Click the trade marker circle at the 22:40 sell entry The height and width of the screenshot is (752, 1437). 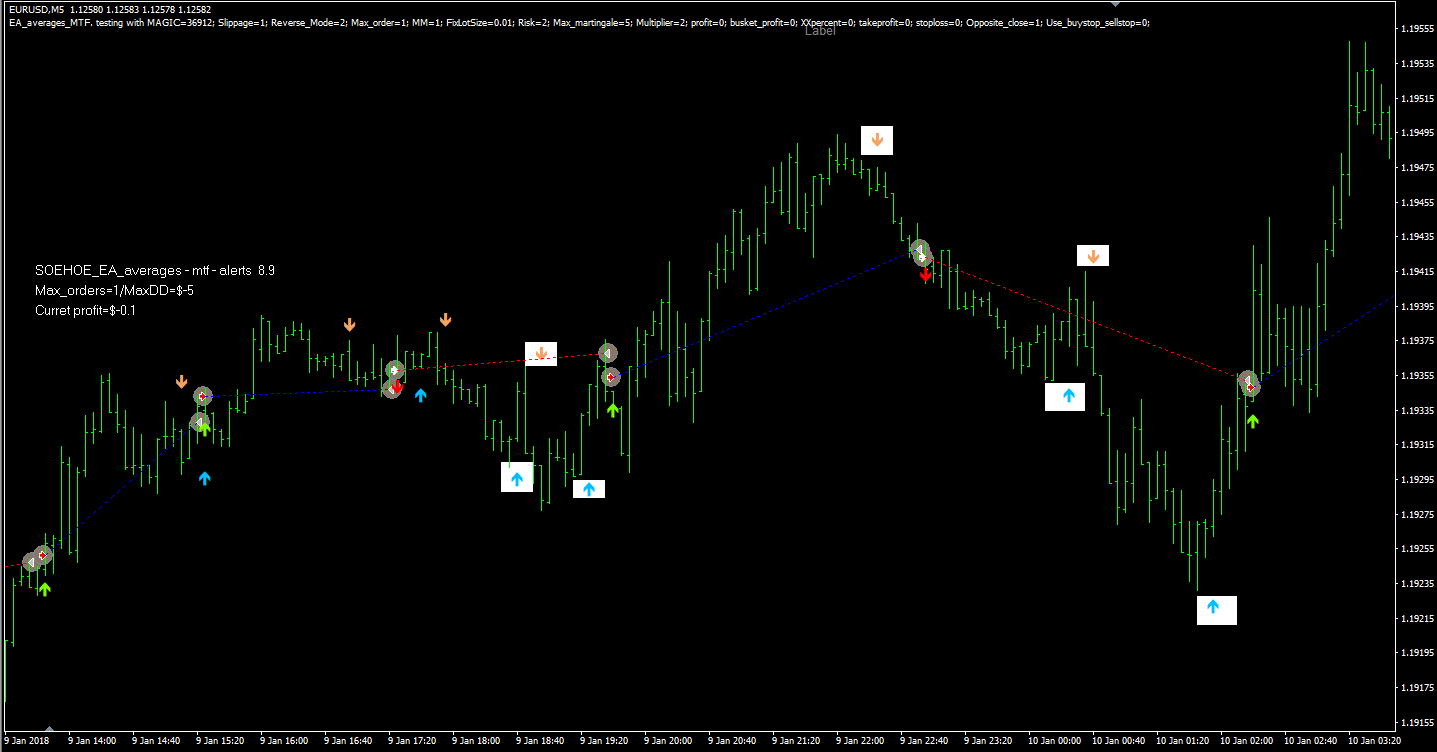click(x=924, y=257)
